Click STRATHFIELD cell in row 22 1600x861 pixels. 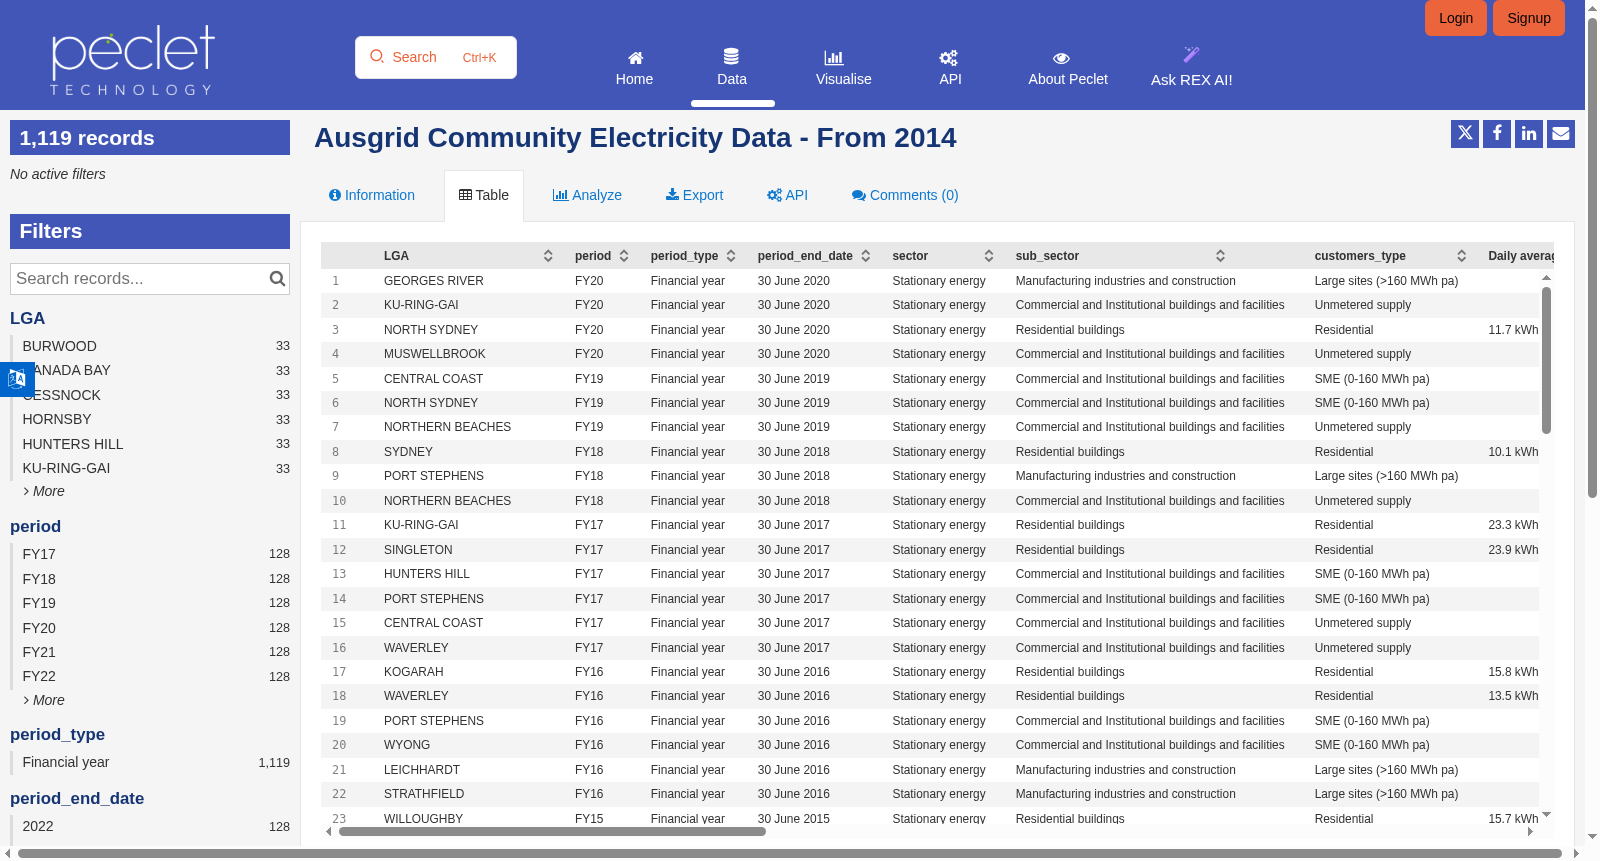(x=424, y=794)
